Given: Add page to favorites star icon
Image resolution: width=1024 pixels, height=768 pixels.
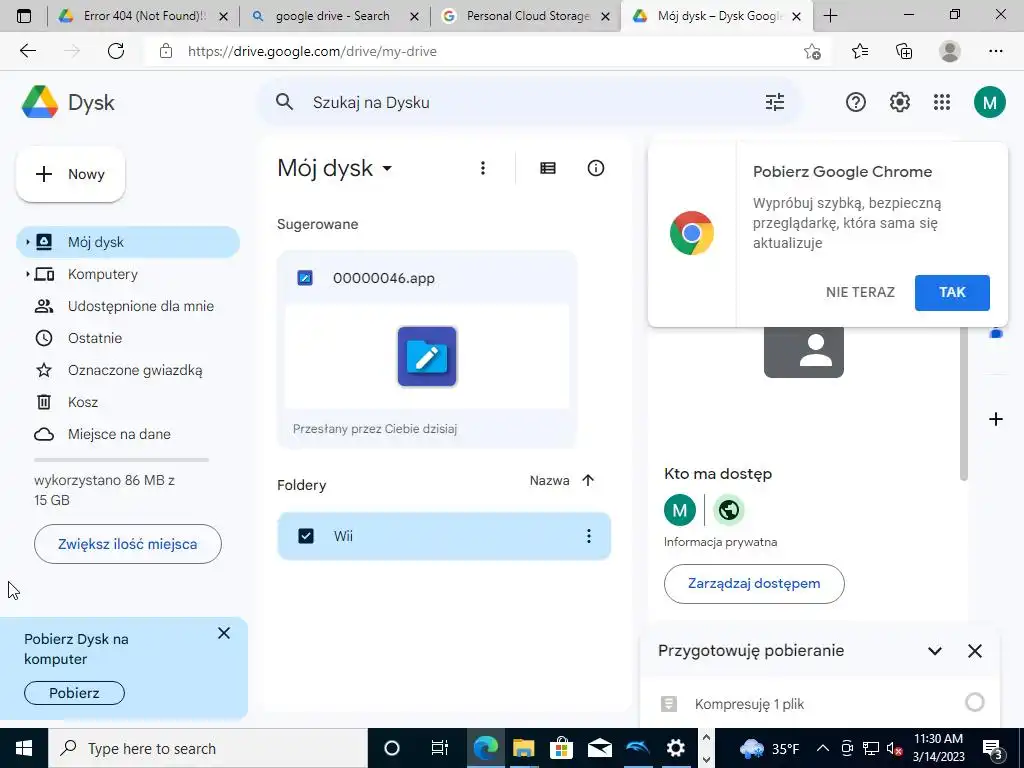Looking at the screenshot, I should pos(812,51).
